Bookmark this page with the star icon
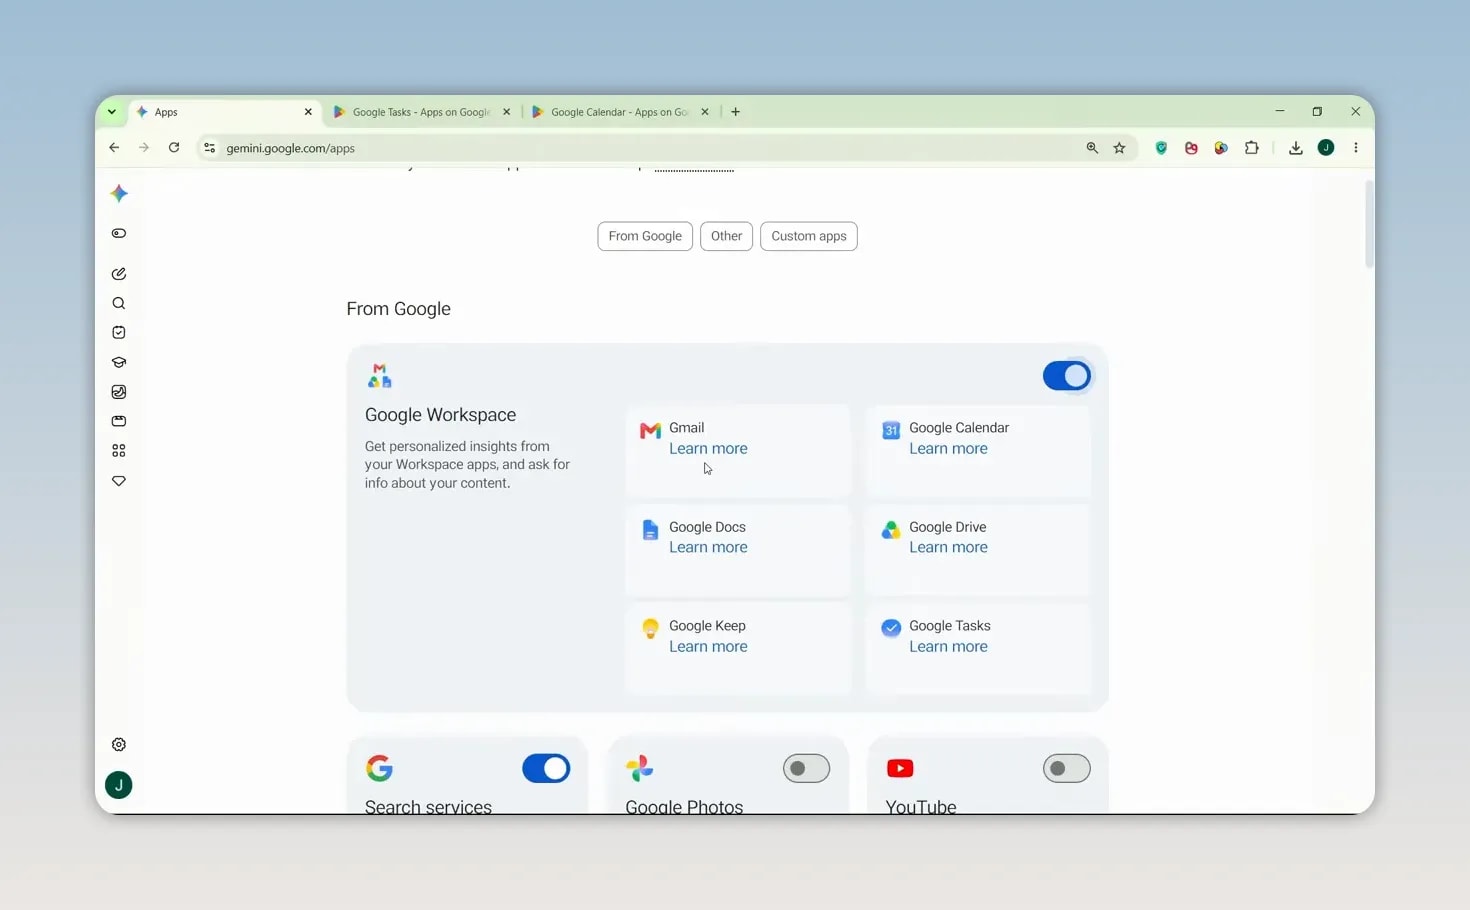Screen dimensions: 1470x910 coord(1120,148)
